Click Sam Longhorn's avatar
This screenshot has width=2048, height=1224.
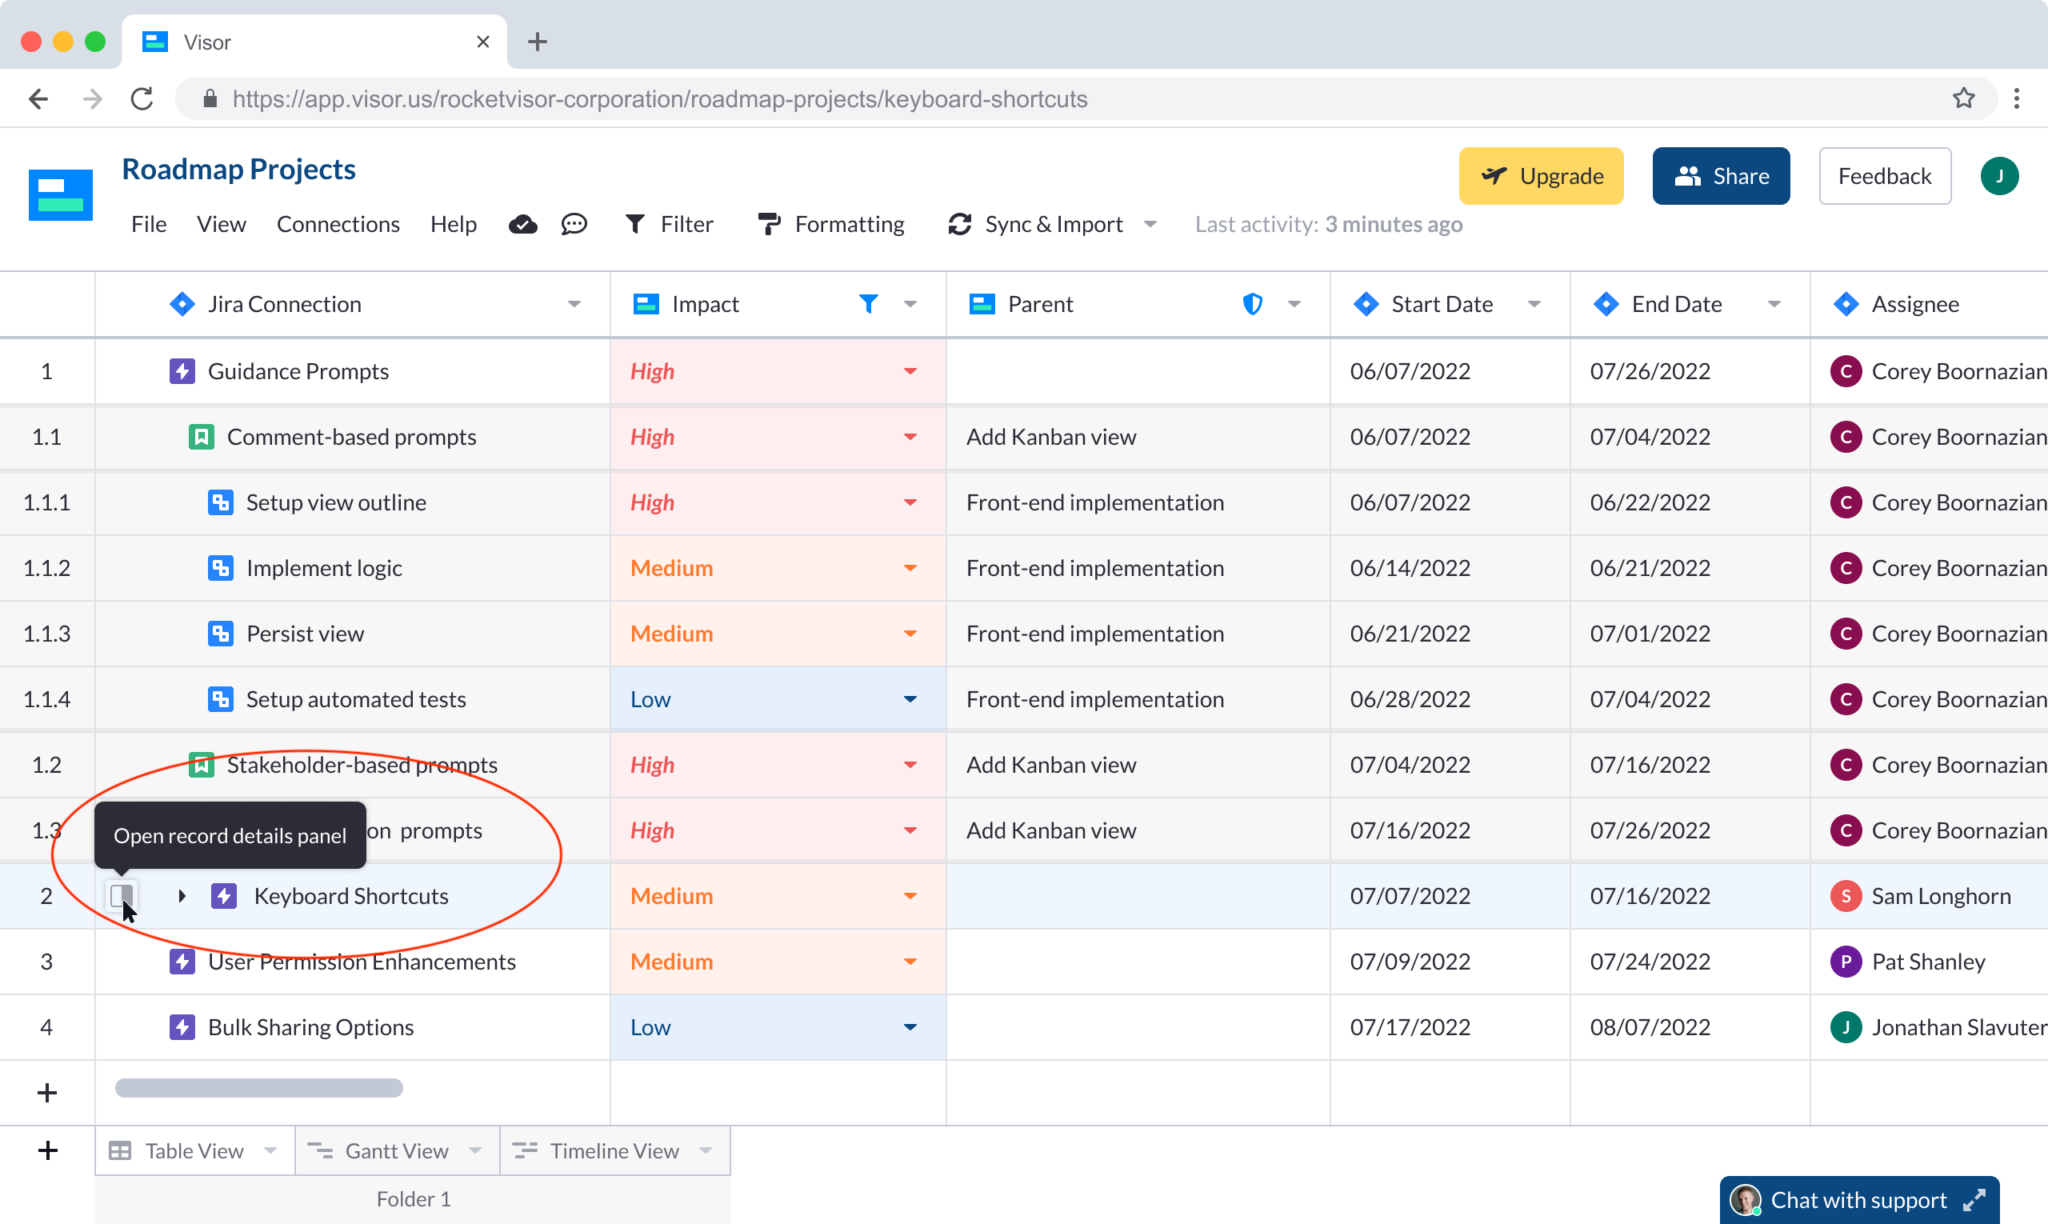1846,895
